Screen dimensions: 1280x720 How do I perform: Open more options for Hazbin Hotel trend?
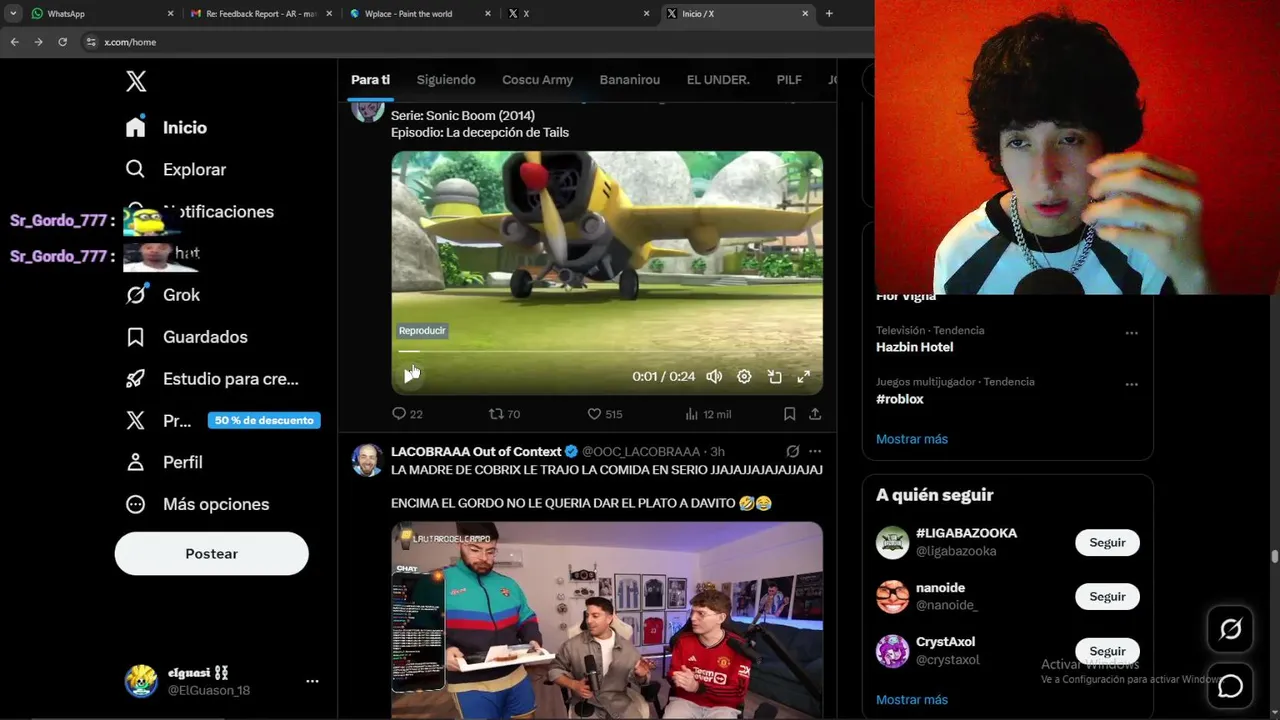click(x=1131, y=333)
